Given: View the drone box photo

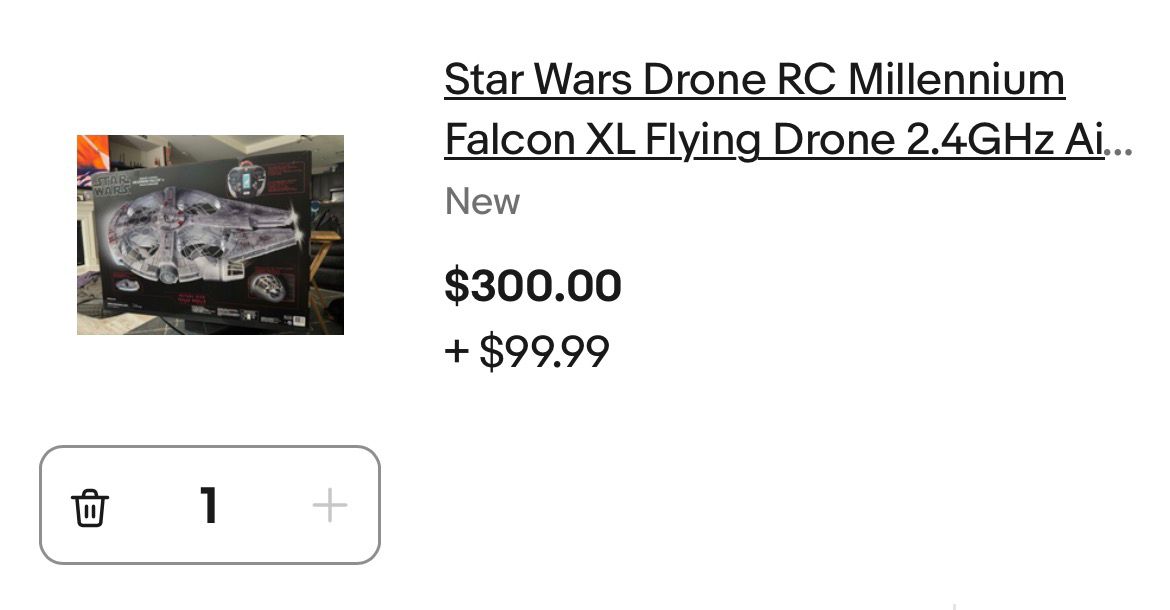Looking at the screenshot, I should (210, 235).
